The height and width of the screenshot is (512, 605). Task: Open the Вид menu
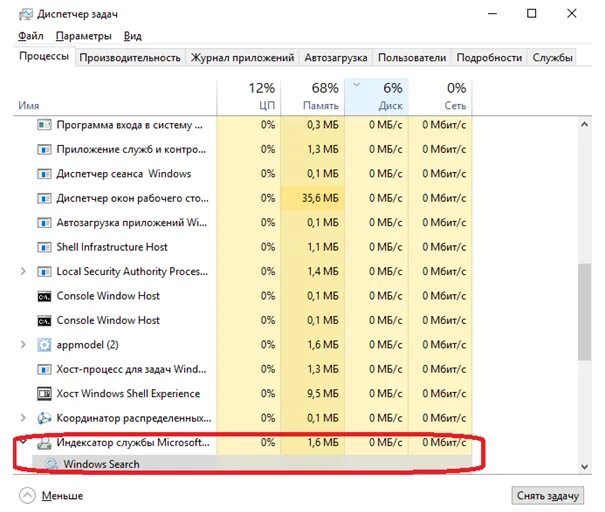132,36
